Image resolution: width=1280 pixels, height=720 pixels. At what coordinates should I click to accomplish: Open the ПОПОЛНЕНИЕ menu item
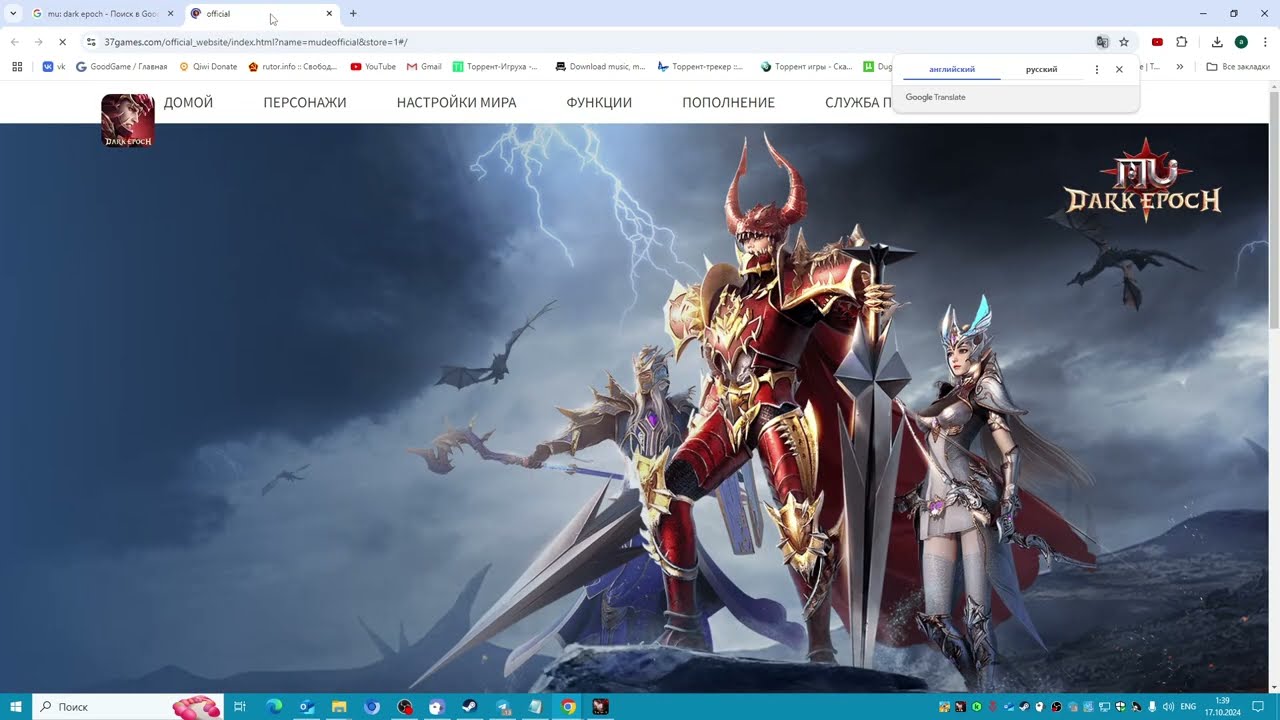click(728, 102)
